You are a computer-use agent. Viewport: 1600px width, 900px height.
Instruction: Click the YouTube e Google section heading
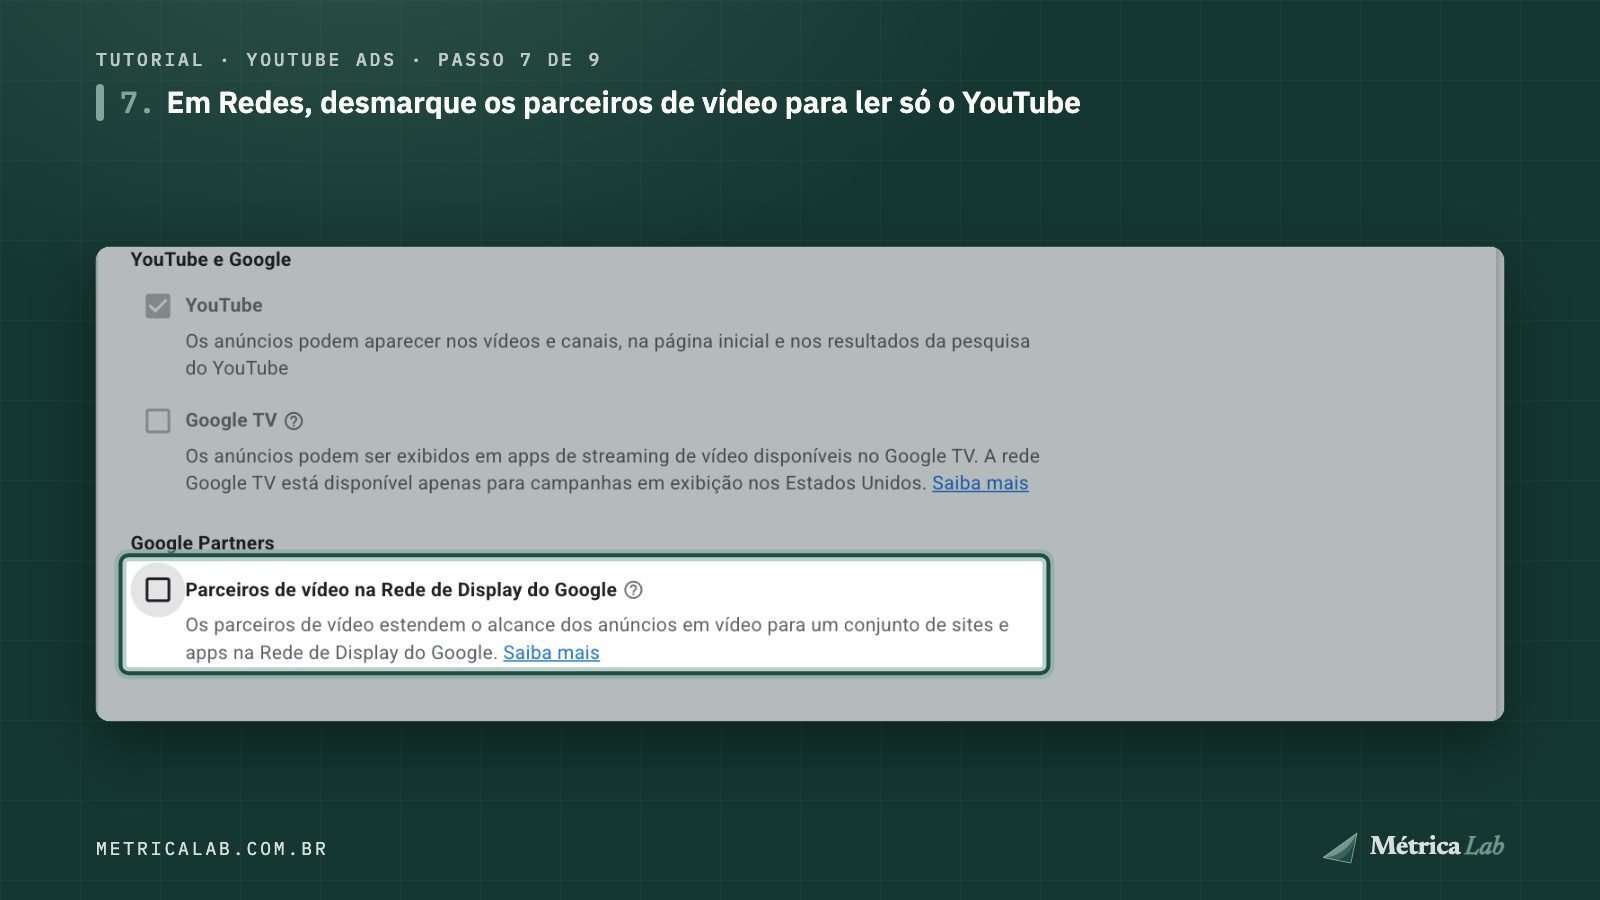coord(211,259)
